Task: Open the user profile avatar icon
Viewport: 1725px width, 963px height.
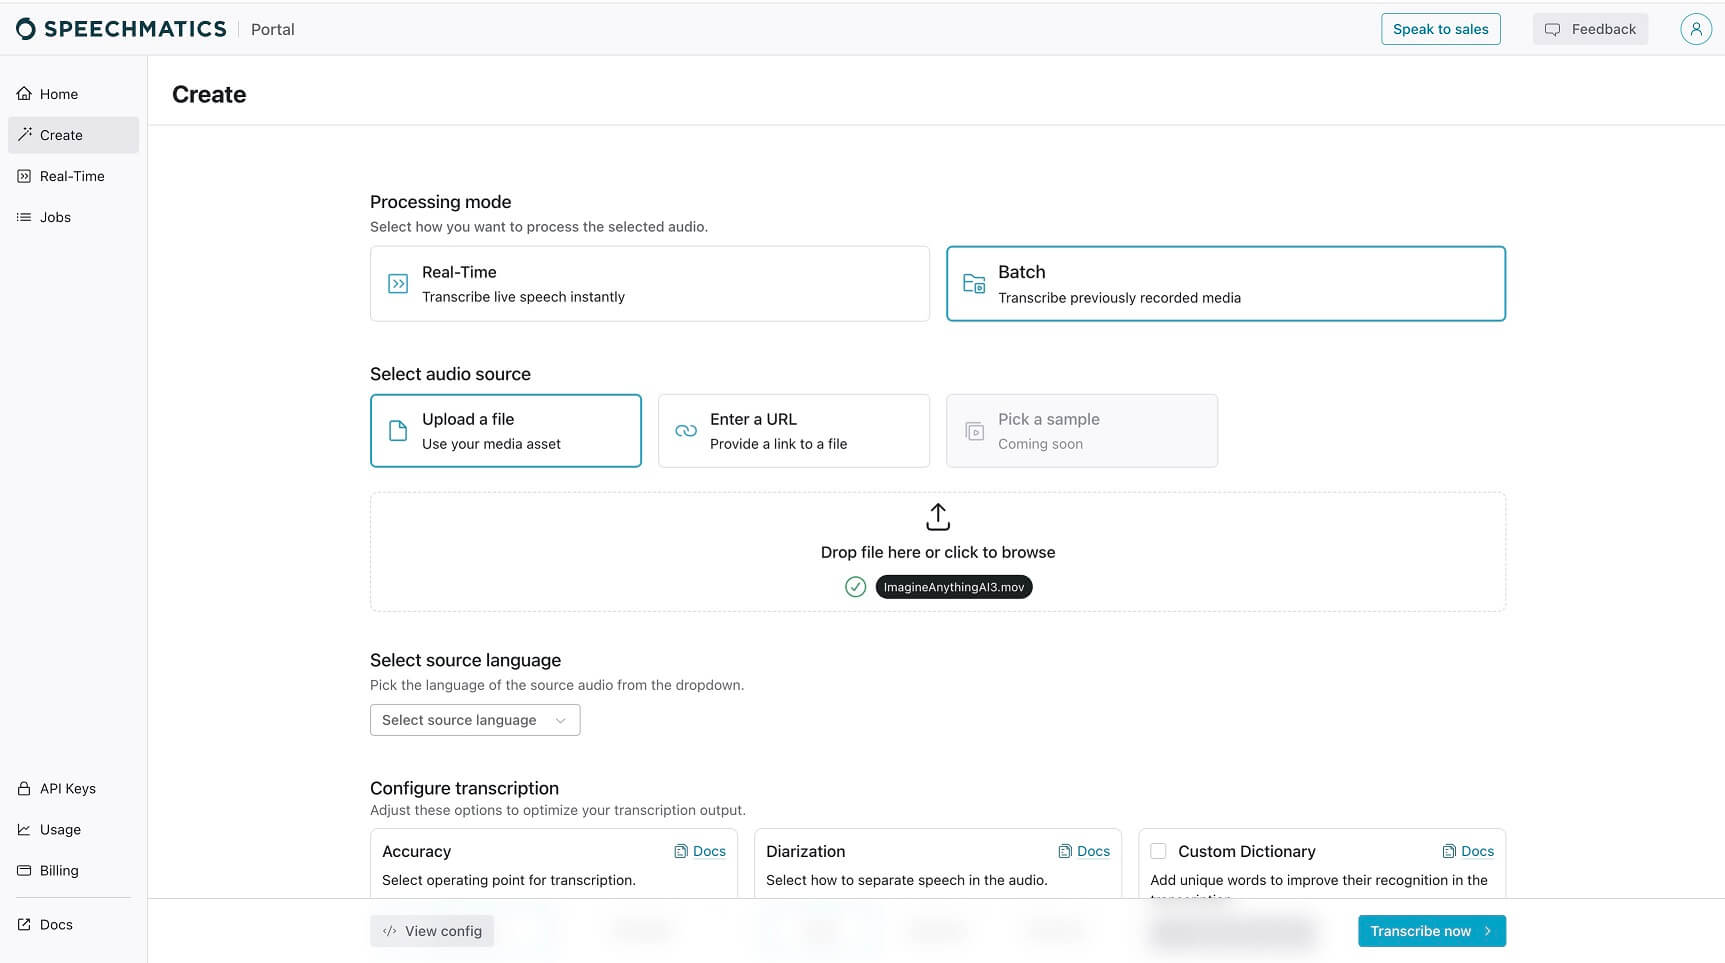Action: tap(1695, 29)
